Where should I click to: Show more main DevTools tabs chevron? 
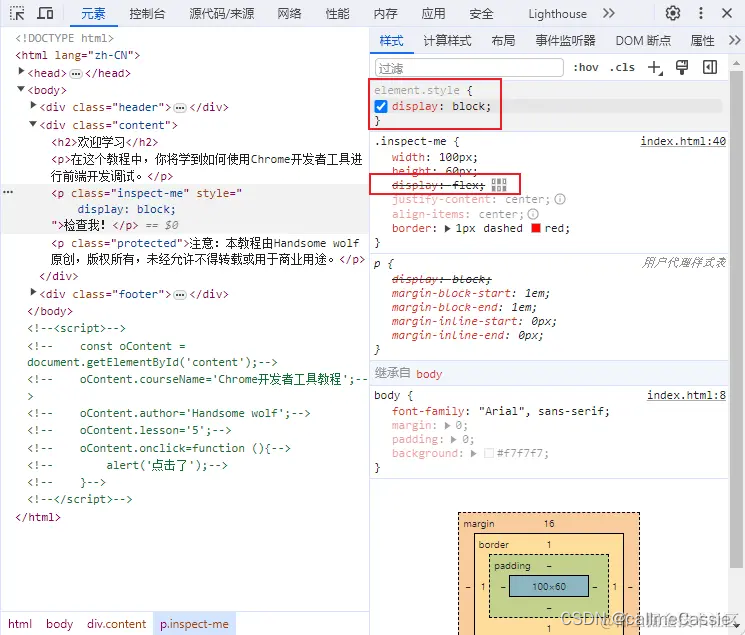click(609, 13)
